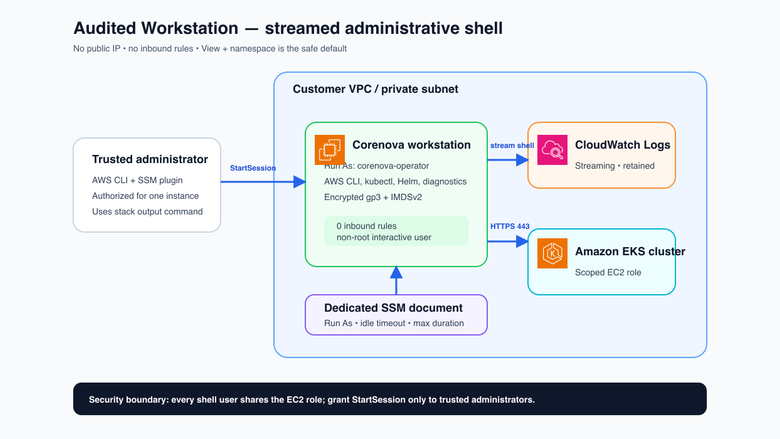Click the CloudWatch Logs pink icon
The width and height of the screenshot is (780, 439).
point(552,150)
